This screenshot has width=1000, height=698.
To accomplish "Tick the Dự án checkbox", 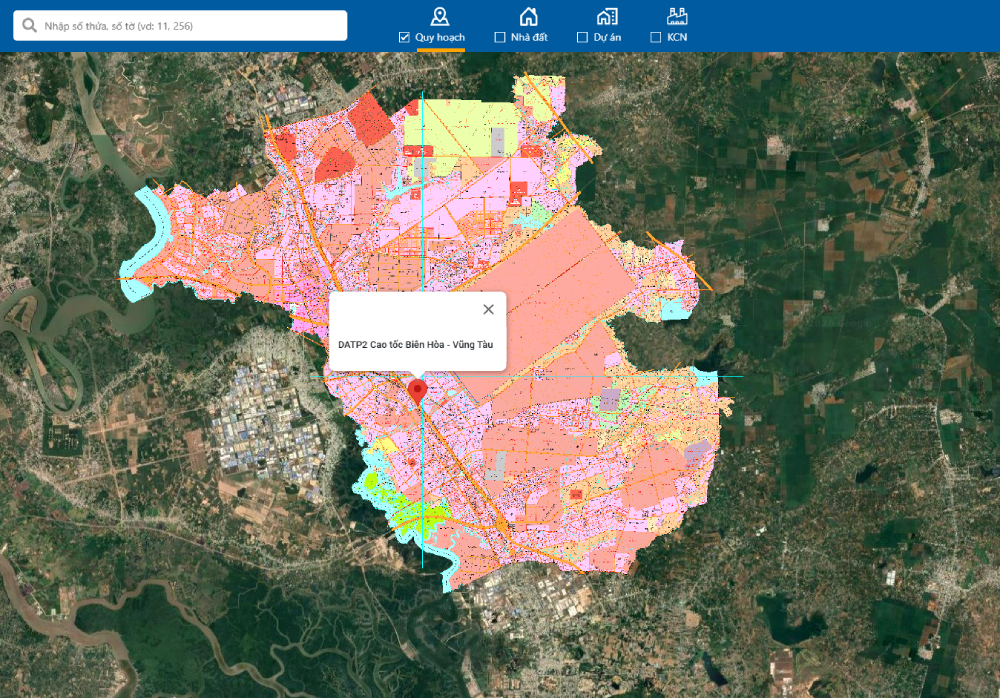I will [582, 38].
